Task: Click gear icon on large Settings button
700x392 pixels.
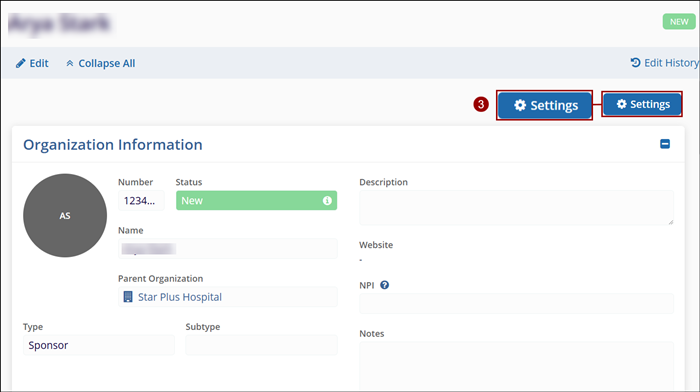Action: (520, 105)
